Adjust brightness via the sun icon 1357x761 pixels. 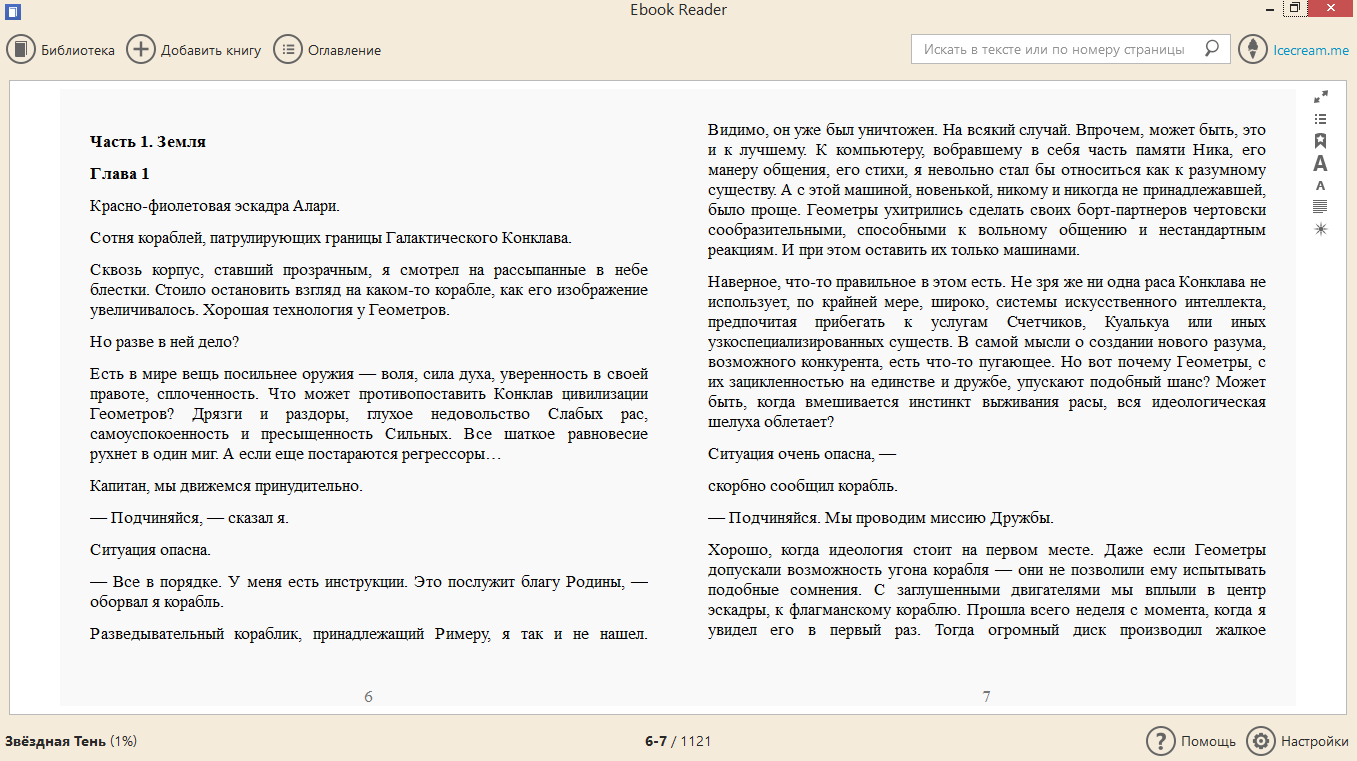pyautogui.click(x=1320, y=229)
